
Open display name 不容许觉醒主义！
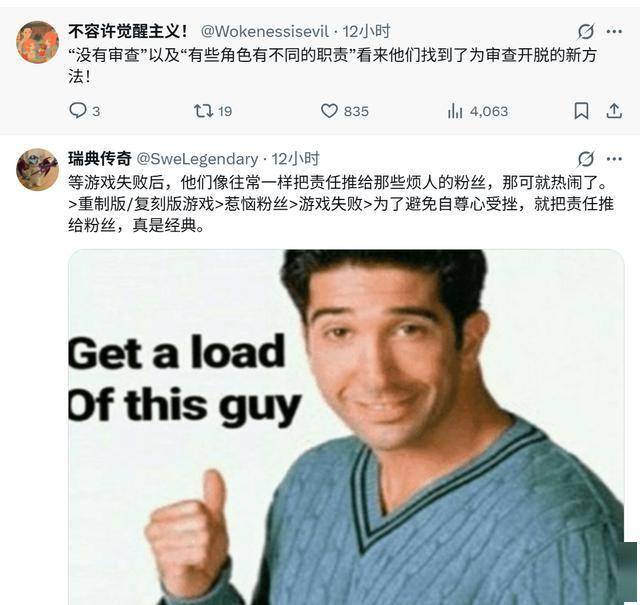(128, 31)
